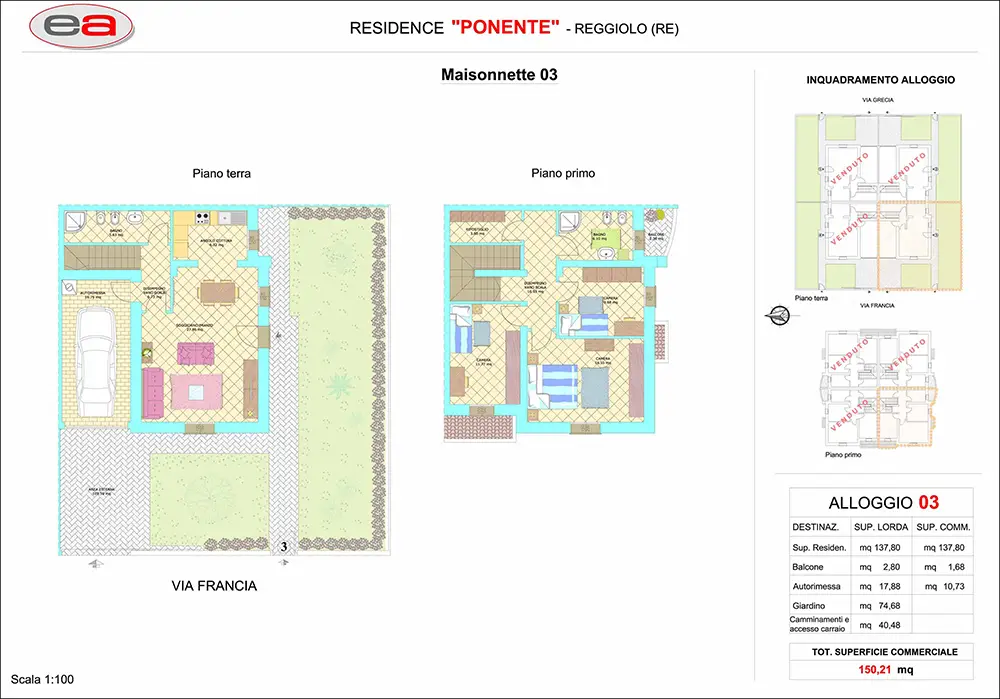Select the Piano primo heading

tap(563, 173)
